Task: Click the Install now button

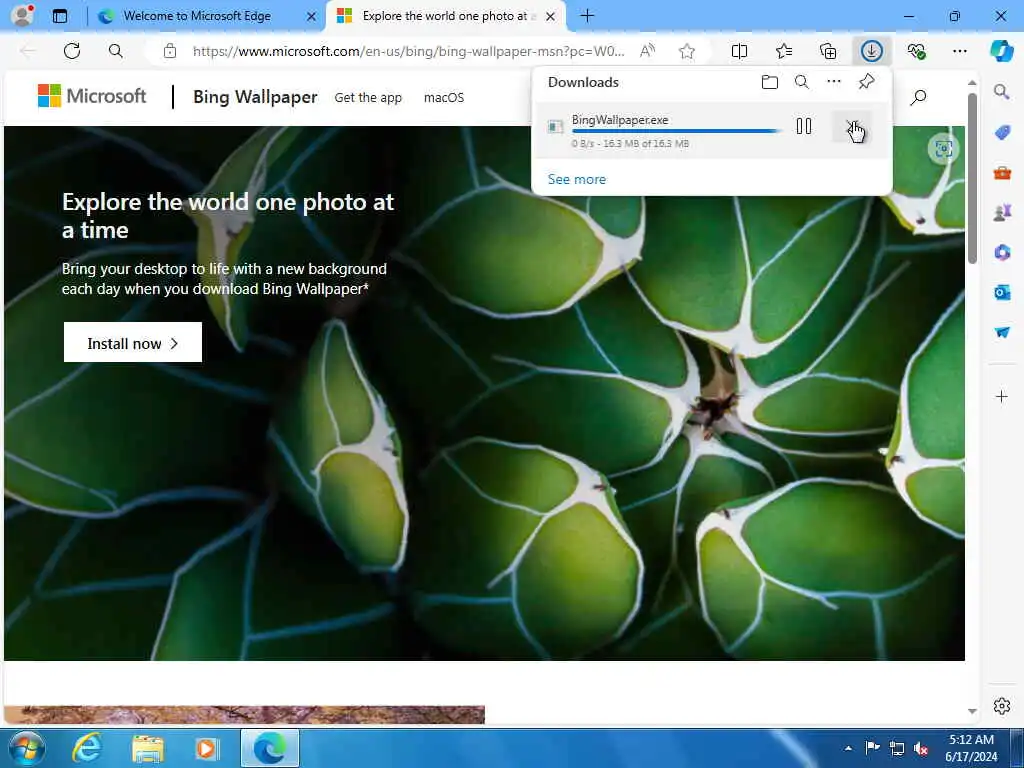Action: pyautogui.click(x=133, y=342)
